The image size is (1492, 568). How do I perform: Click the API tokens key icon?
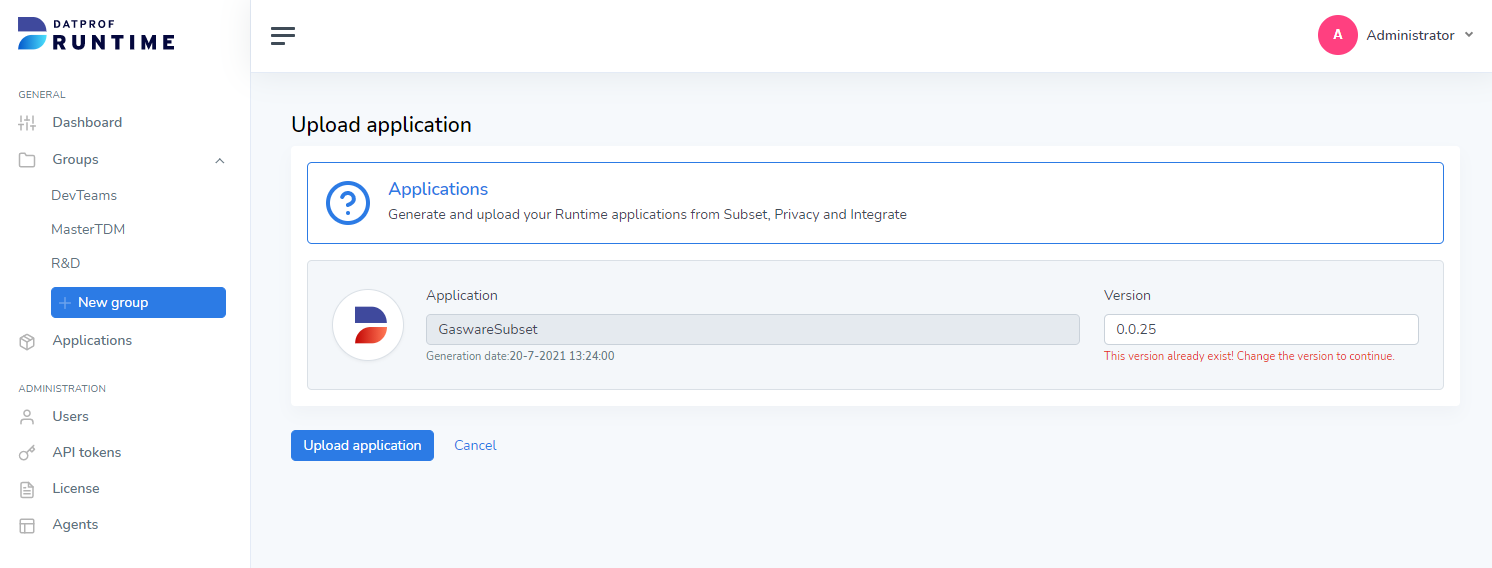click(27, 453)
